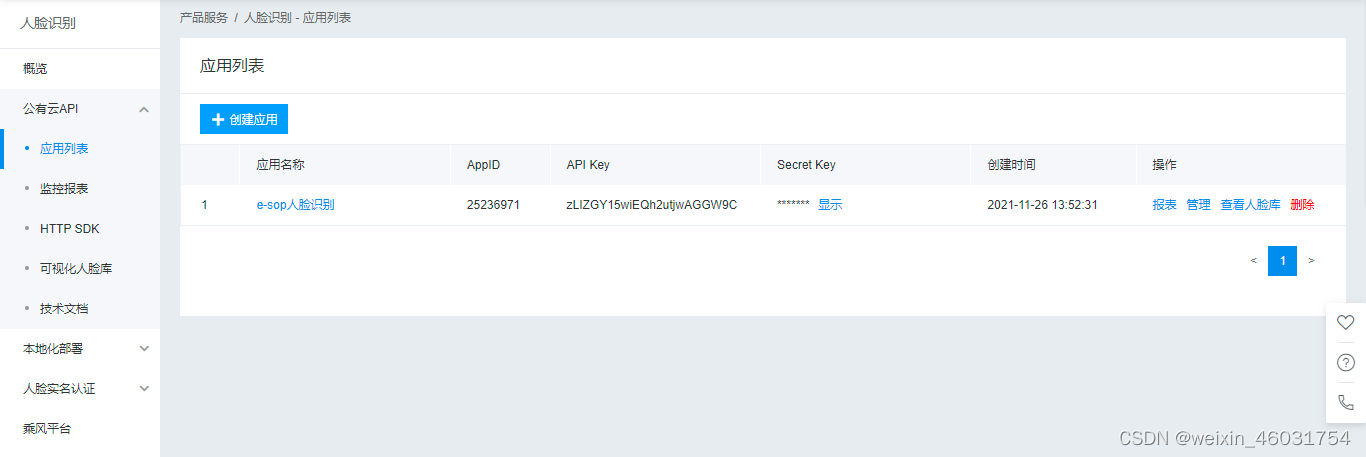Open 概览 in the sidebar

coord(35,69)
